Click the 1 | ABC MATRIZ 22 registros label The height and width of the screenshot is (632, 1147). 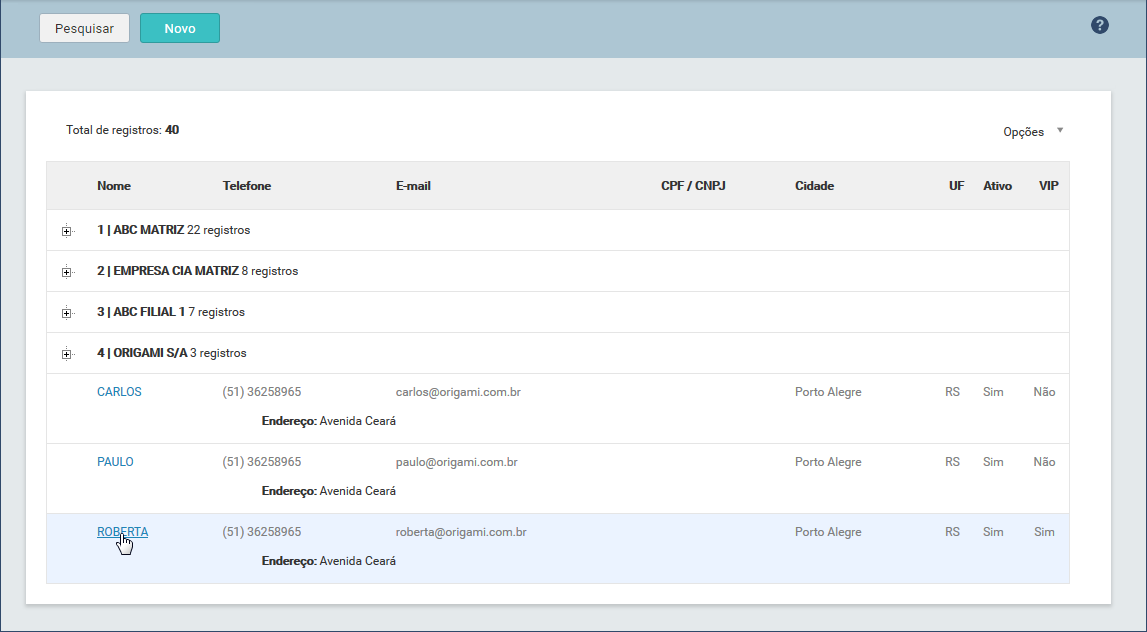(x=173, y=230)
